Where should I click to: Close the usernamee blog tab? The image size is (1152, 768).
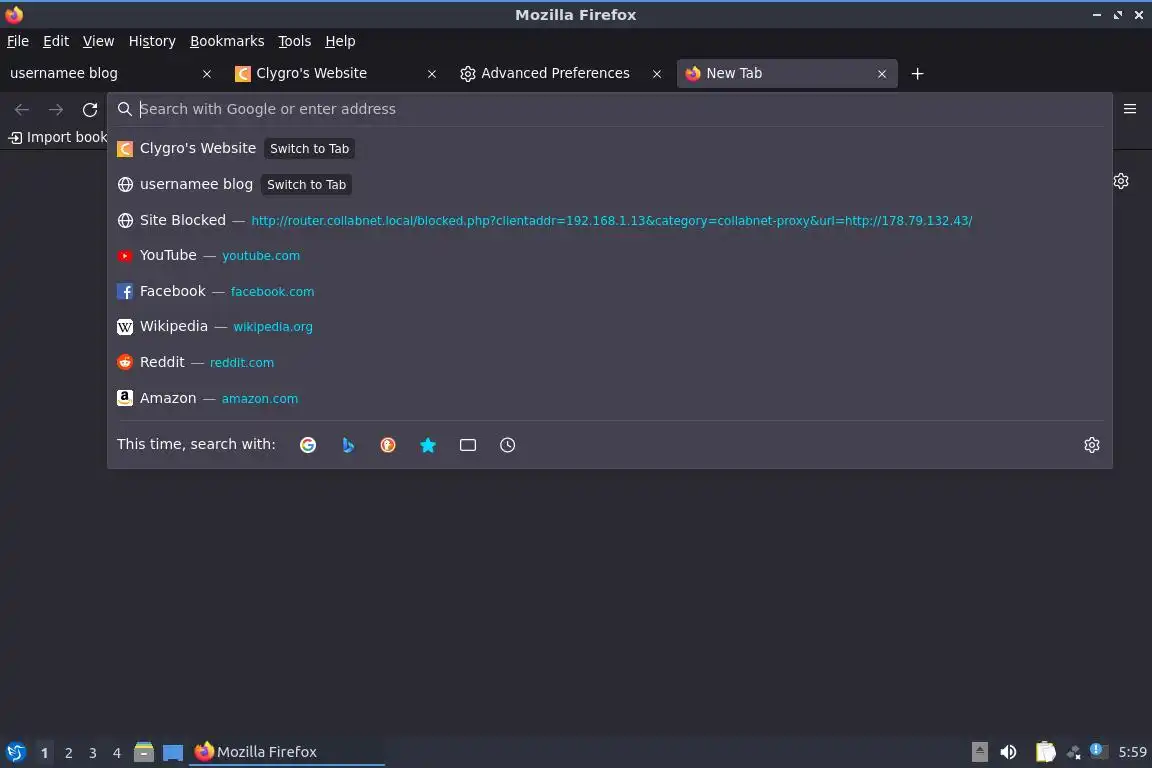coord(206,73)
